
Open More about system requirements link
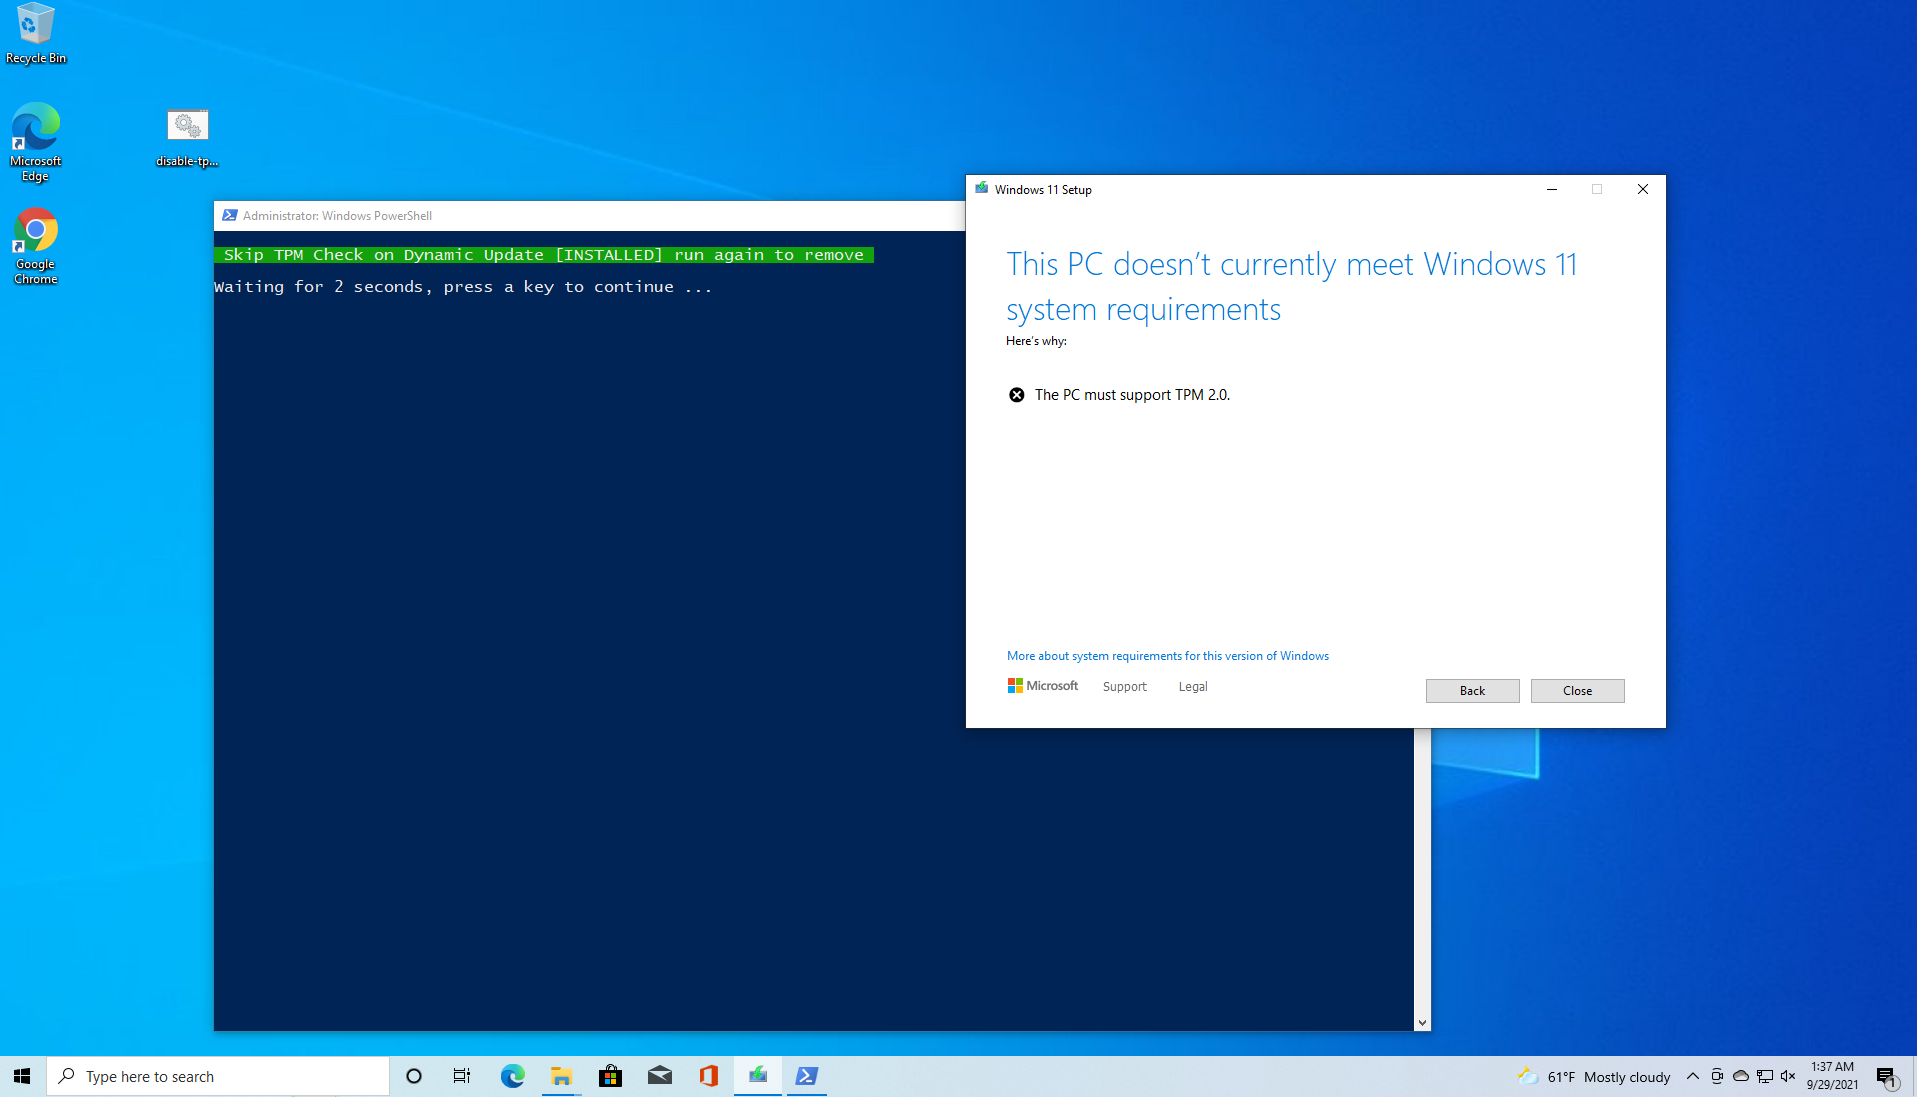[x=1167, y=656]
